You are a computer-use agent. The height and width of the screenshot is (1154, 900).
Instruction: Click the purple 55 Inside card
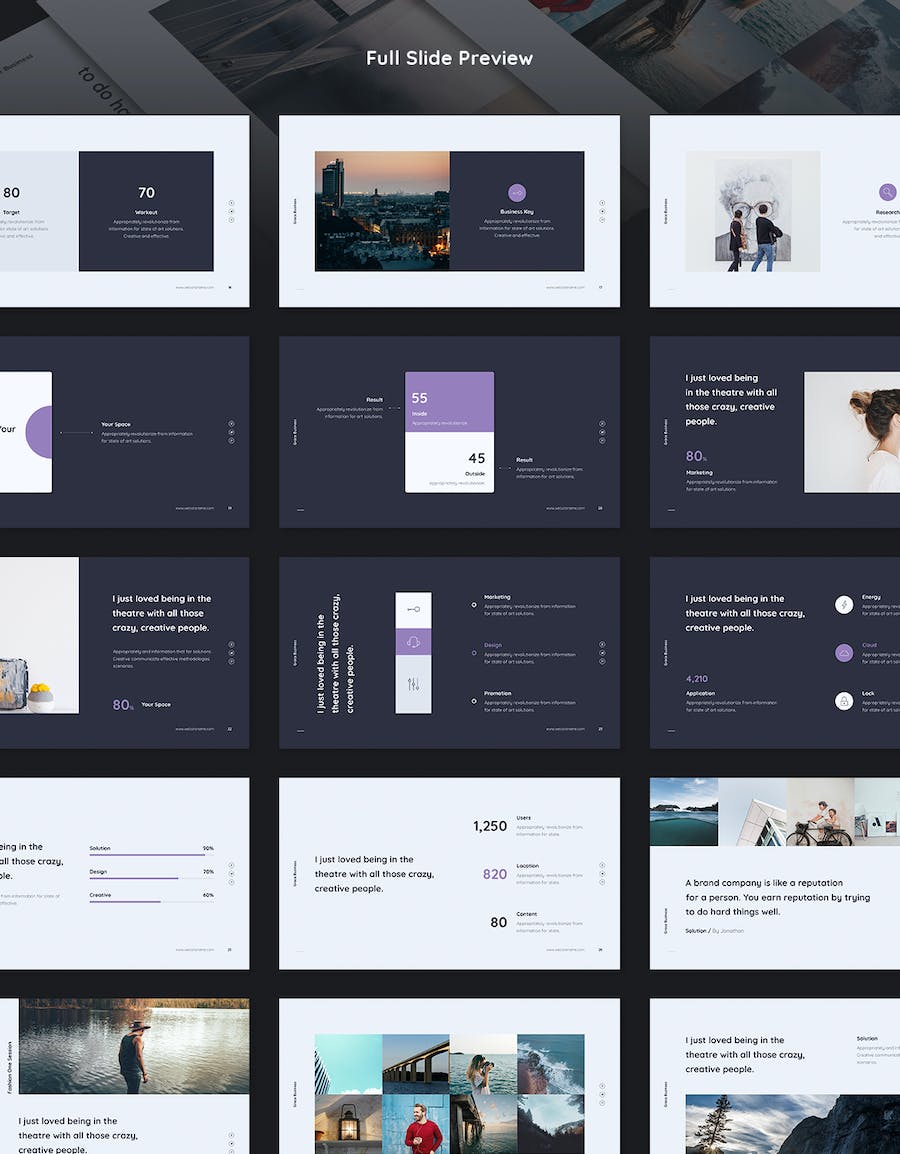[x=449, y=403]
